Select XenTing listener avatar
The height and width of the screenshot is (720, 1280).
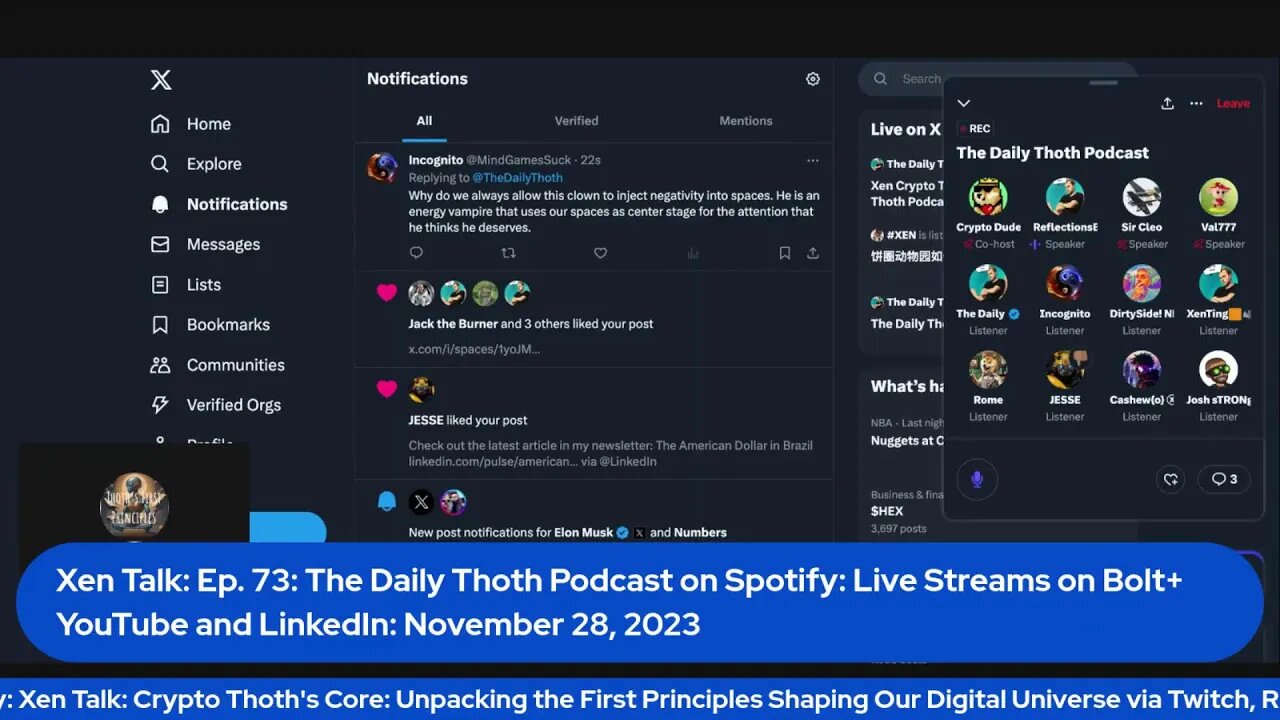click(1218, 283)
